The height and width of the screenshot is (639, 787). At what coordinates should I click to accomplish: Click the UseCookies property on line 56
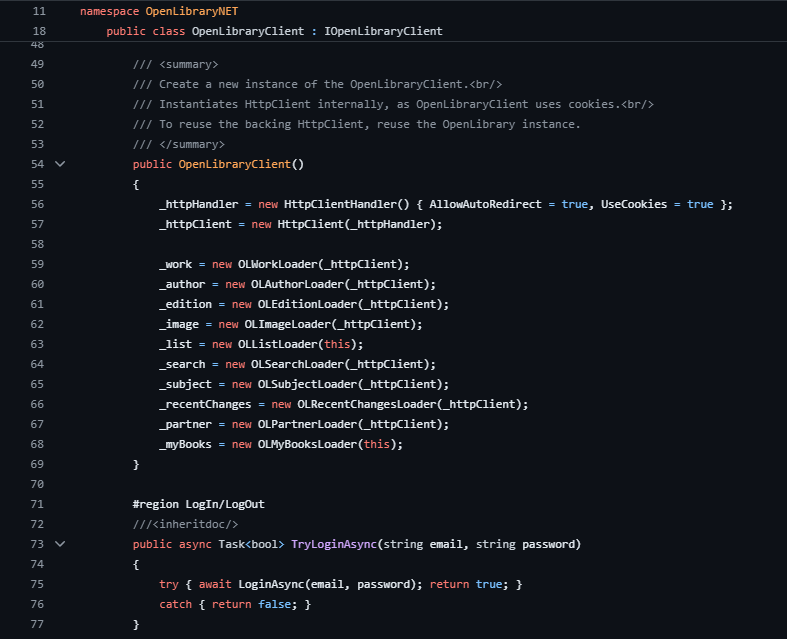tap(633, 204)
